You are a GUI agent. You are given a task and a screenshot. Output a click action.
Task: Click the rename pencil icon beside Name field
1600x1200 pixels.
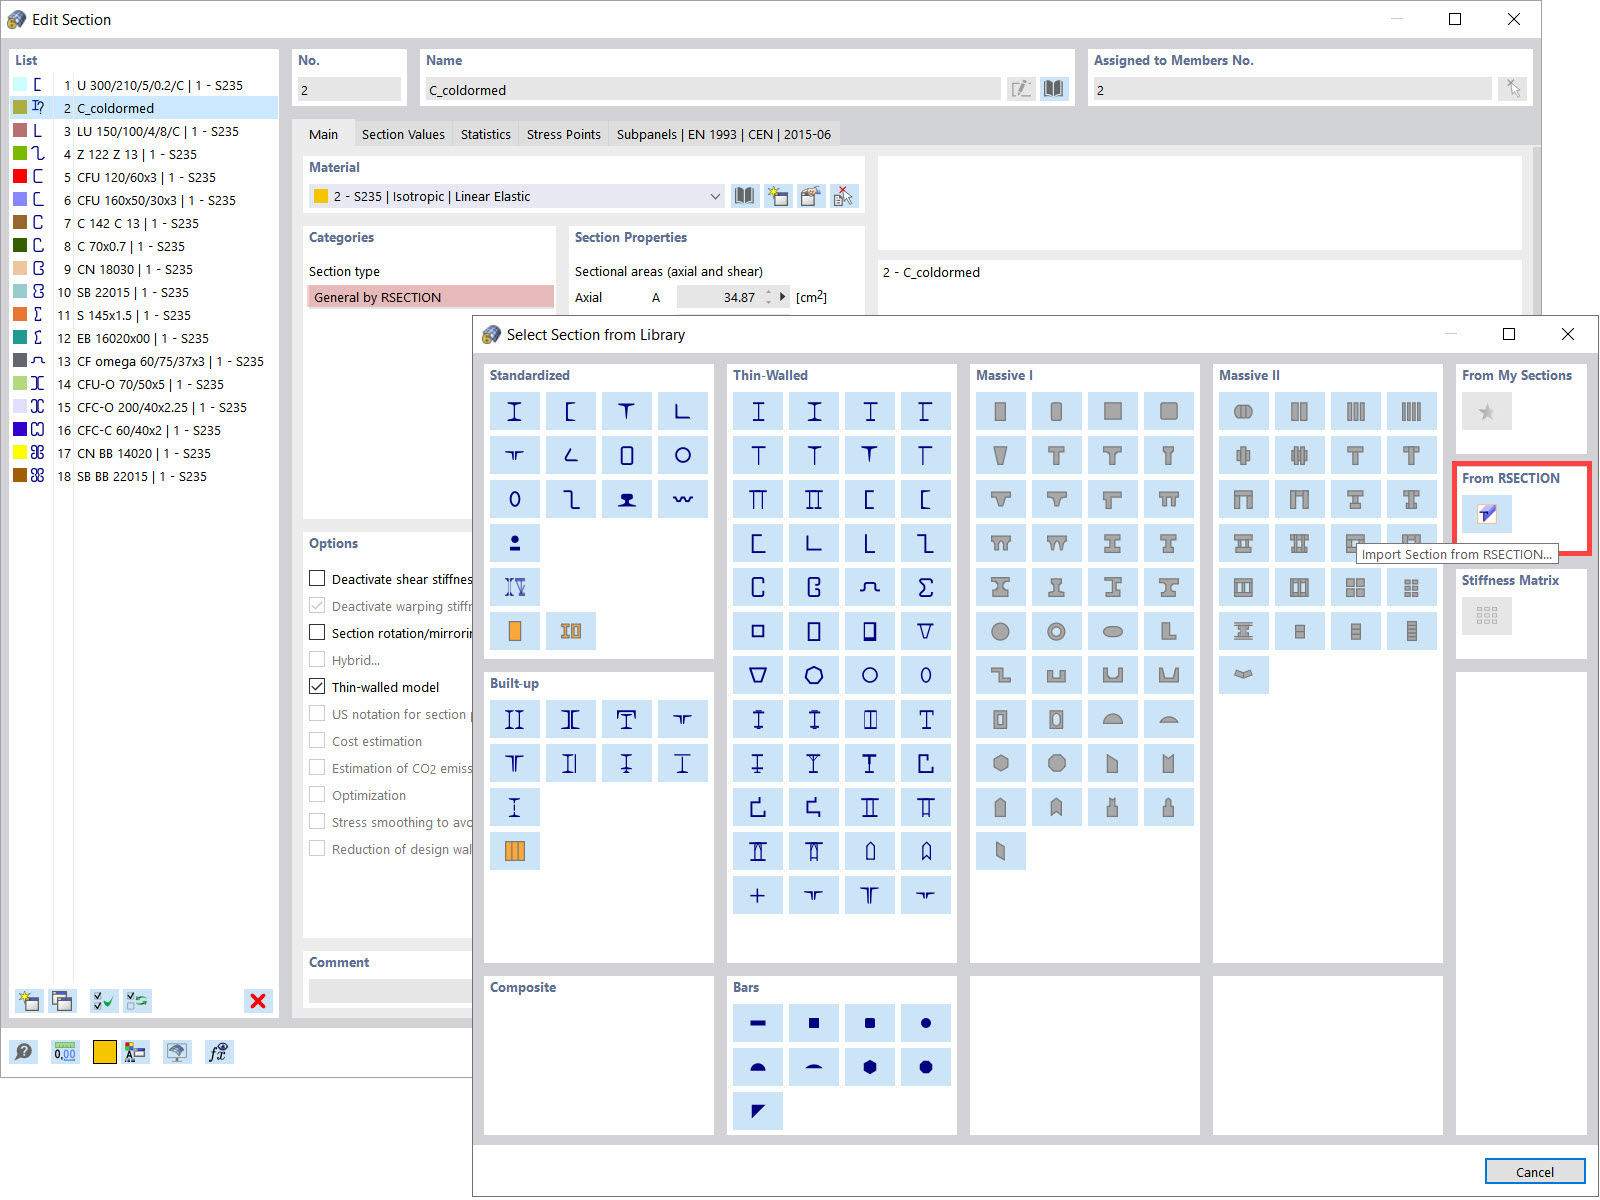(x=1020, y=89)
